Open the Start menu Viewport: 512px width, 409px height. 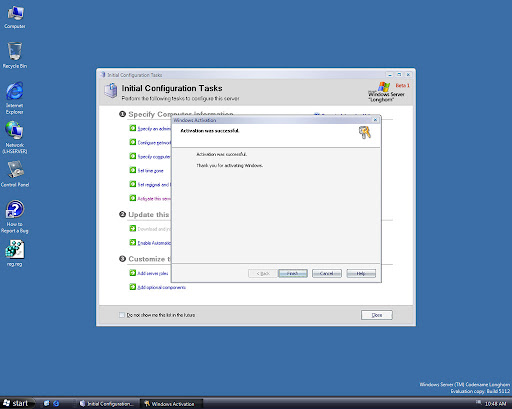point(17,403)
